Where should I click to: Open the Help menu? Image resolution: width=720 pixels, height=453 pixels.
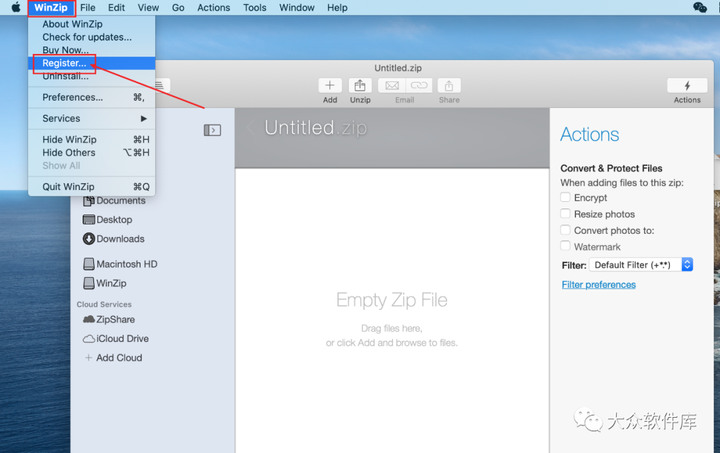(337, 7)
